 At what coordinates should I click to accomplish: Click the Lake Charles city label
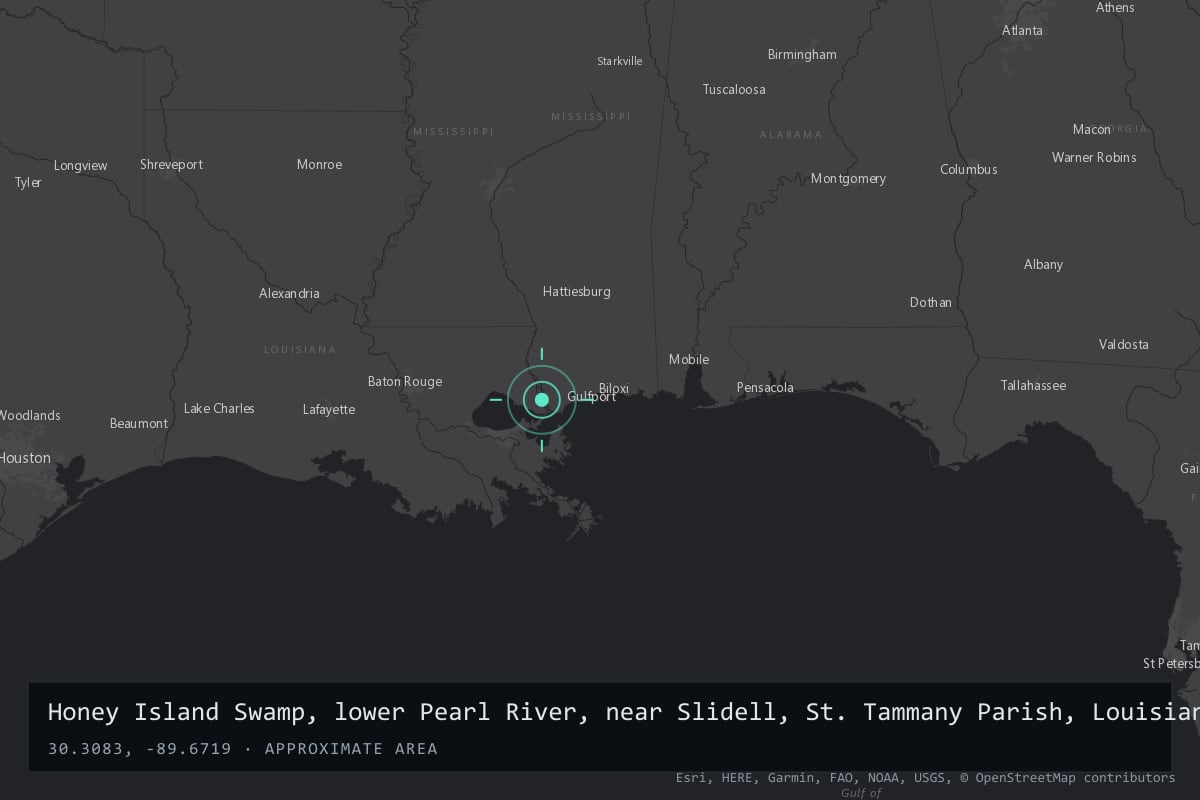(219, 408)
